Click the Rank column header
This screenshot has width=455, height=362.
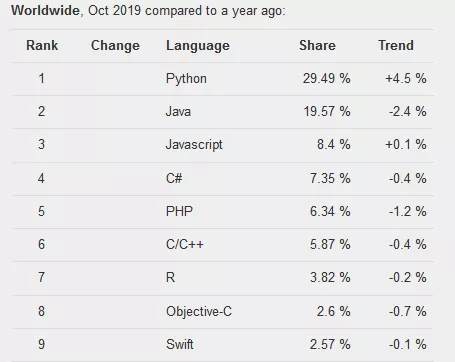click(42, 45)
